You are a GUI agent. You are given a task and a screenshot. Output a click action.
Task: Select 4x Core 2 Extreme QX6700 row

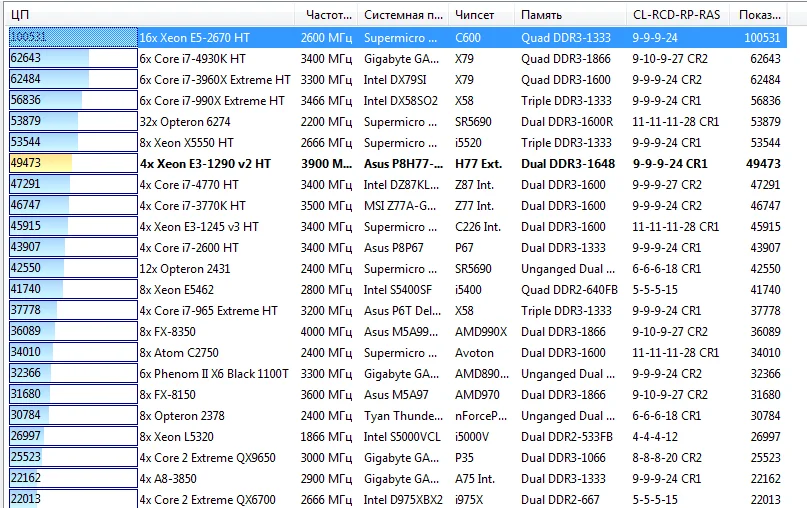point(398,499)
